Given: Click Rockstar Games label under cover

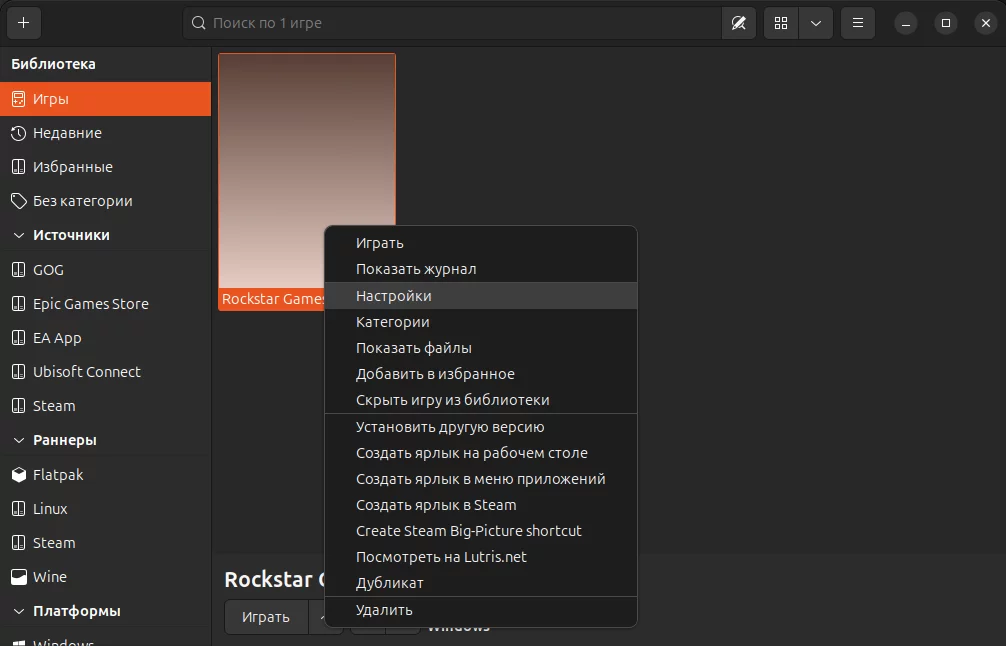Looking at the screenshot, I should click(273, 299).
